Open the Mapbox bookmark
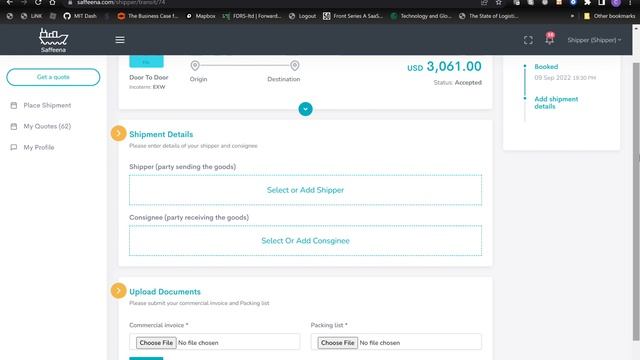Viewport: 640px width, 360px height. click(x=201, y=16)
